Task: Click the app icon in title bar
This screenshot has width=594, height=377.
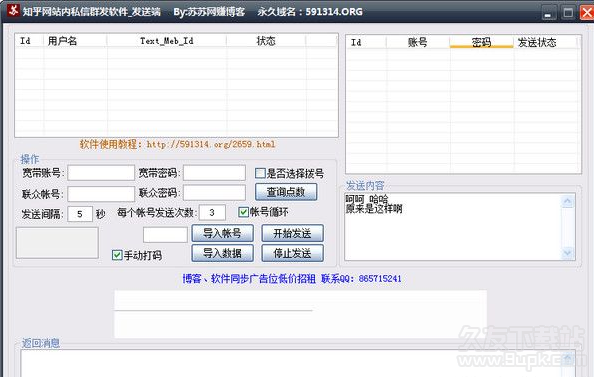Action: (13, 11)
